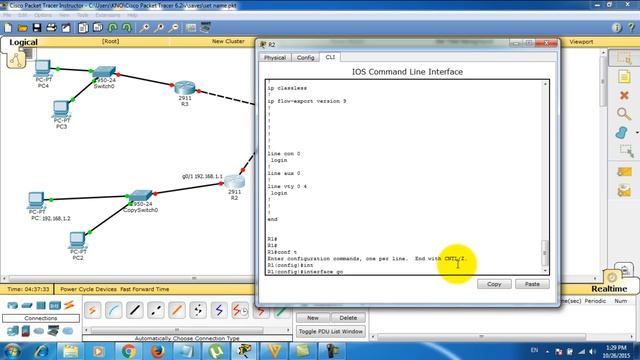The width and height of the screenshot is (640, 360).
Task: Save the network with the floppy icon
Action: coord(37,28)
